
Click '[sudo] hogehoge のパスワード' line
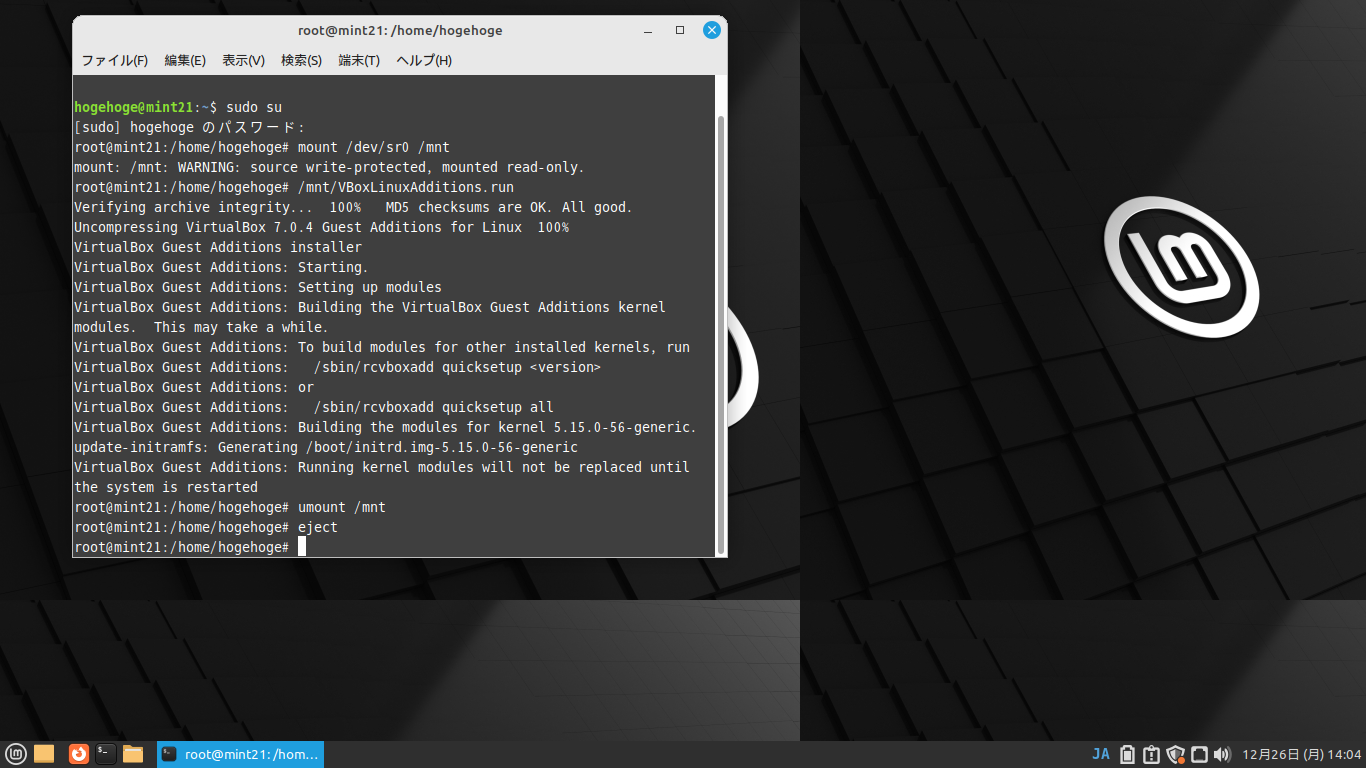(x=189, y=127)
